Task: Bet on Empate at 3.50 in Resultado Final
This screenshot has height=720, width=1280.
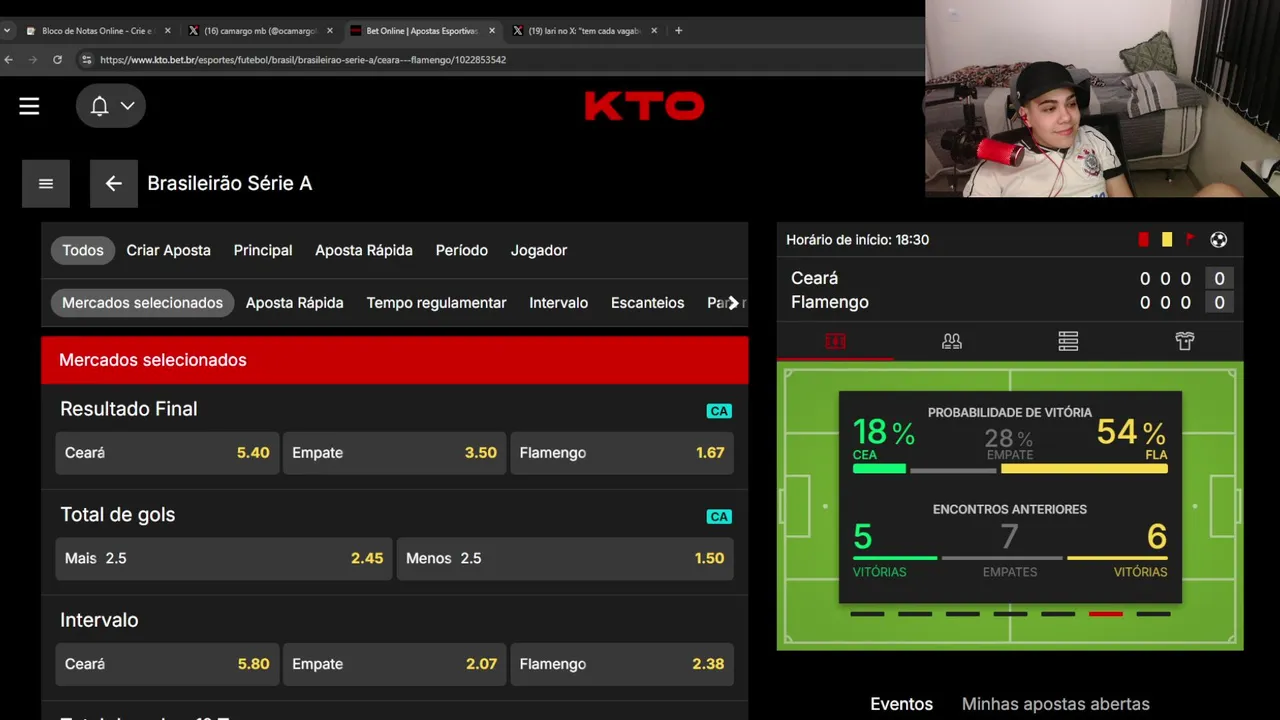Action: 394,453
